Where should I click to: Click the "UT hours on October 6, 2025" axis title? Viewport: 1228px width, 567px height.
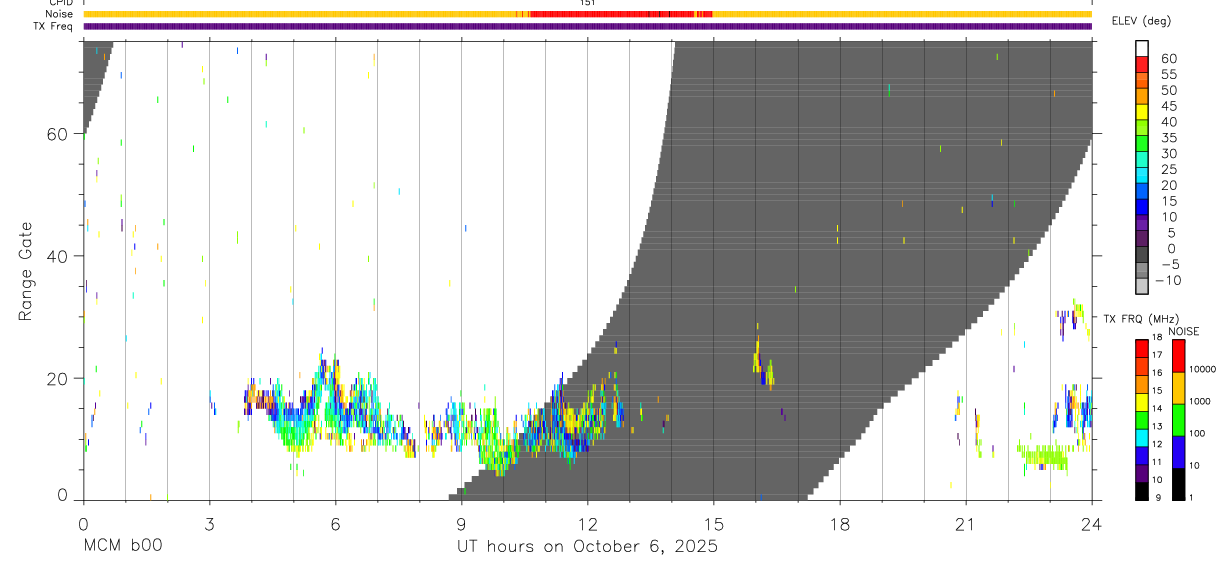pyautogui.click(x=587, y=547)
